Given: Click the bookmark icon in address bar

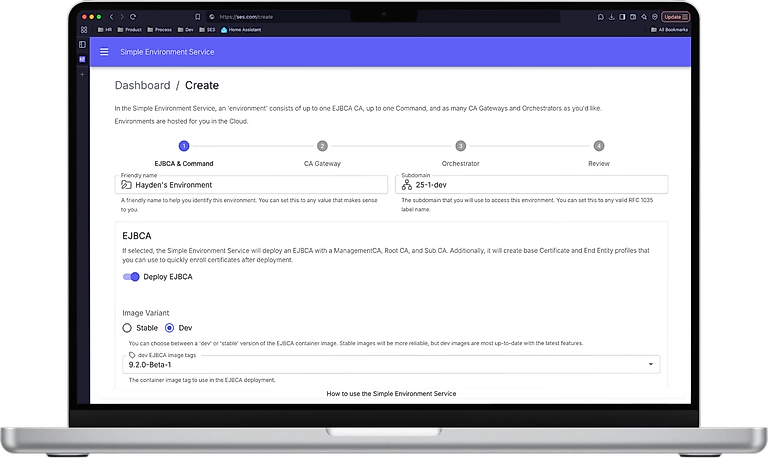Looking at the screenshot, I should click(198, 17).
